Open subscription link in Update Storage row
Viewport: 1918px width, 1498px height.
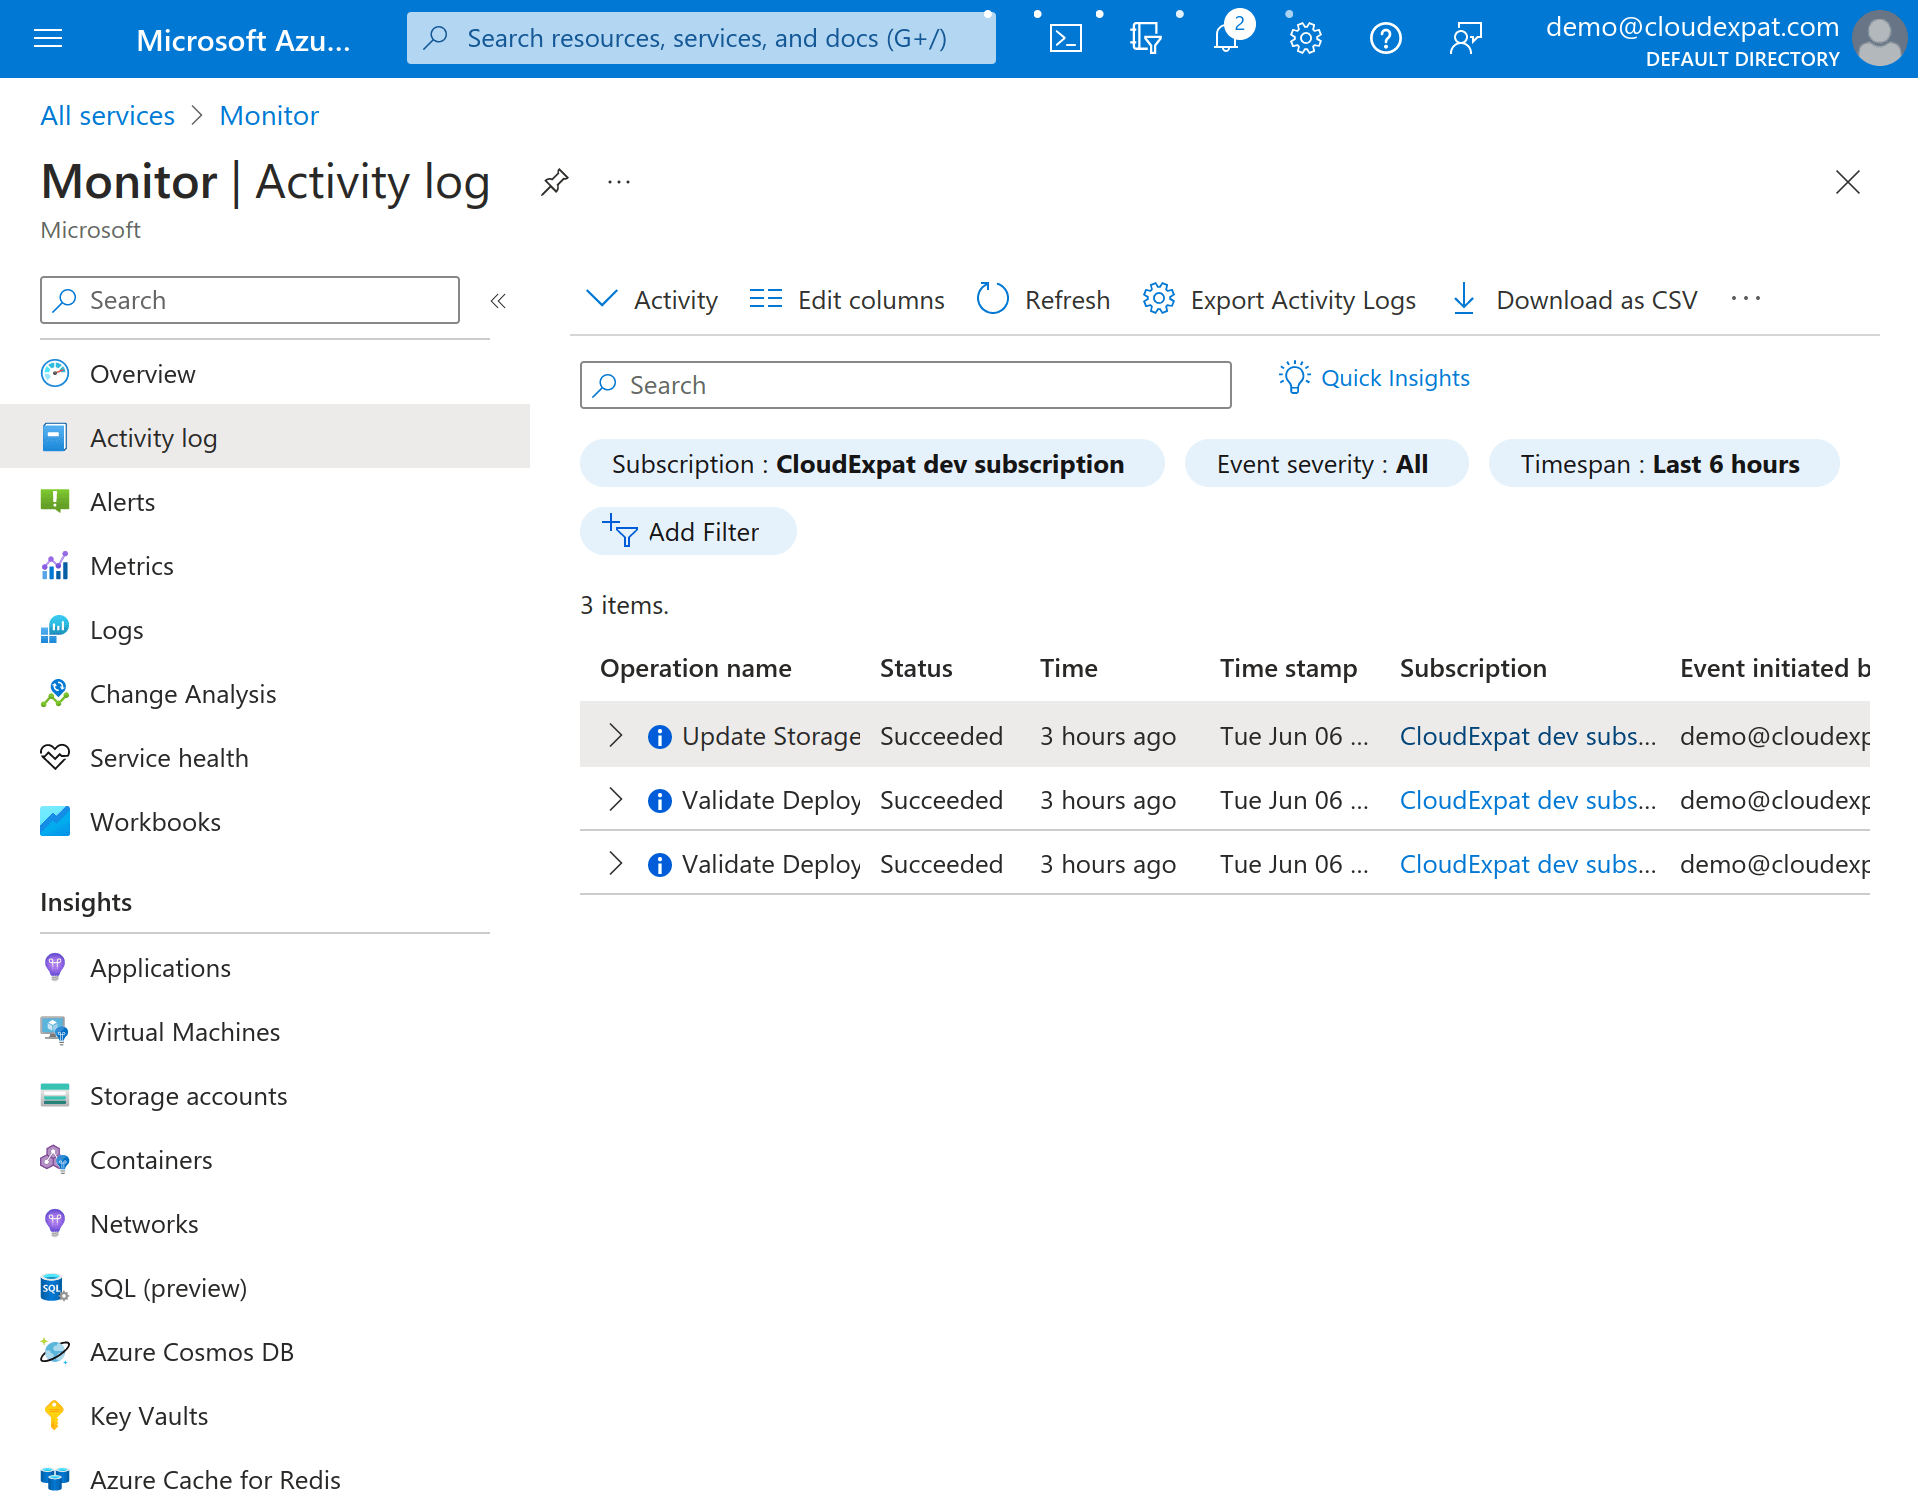[x=1528, y=737]
